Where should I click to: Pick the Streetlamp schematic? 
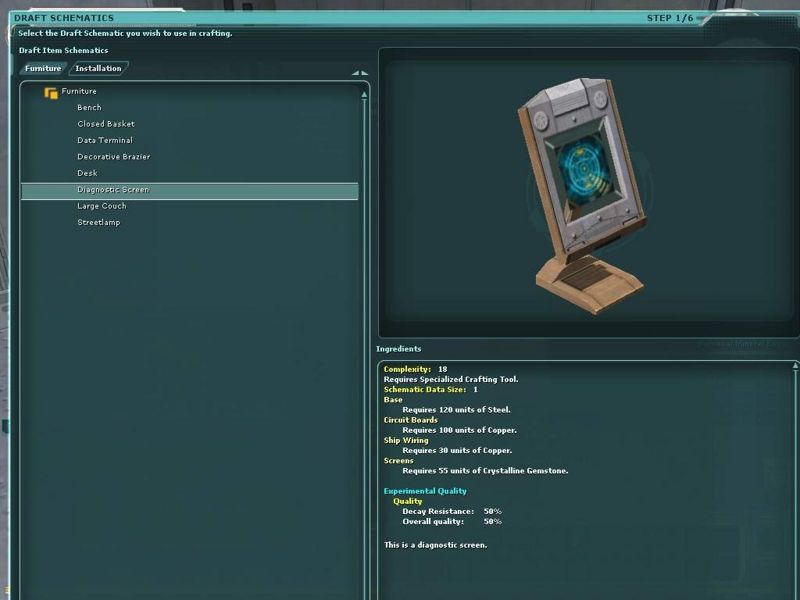point(98,223)
